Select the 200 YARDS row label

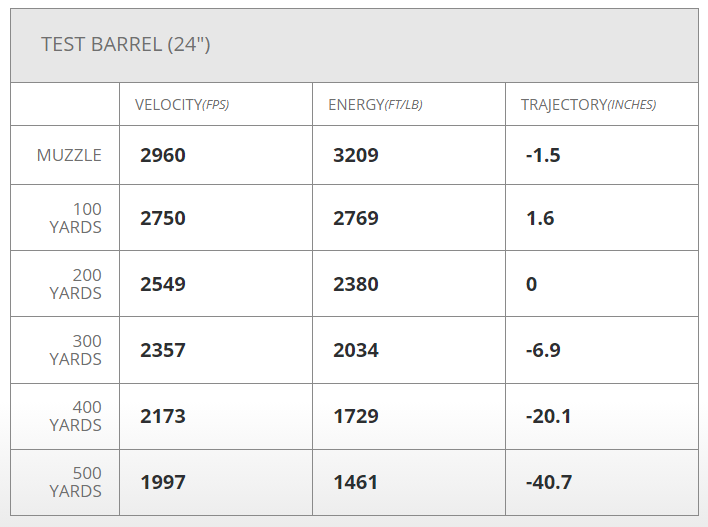[x=76, y=284]
